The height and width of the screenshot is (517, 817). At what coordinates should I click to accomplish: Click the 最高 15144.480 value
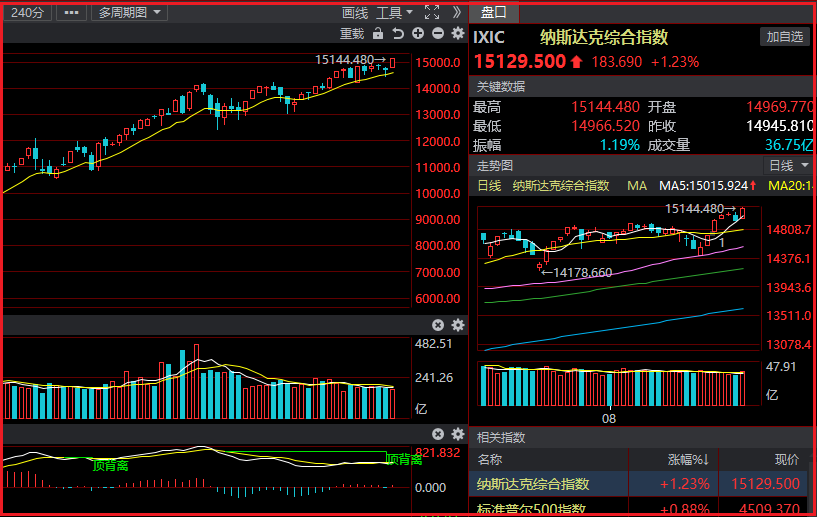[605, 107]
